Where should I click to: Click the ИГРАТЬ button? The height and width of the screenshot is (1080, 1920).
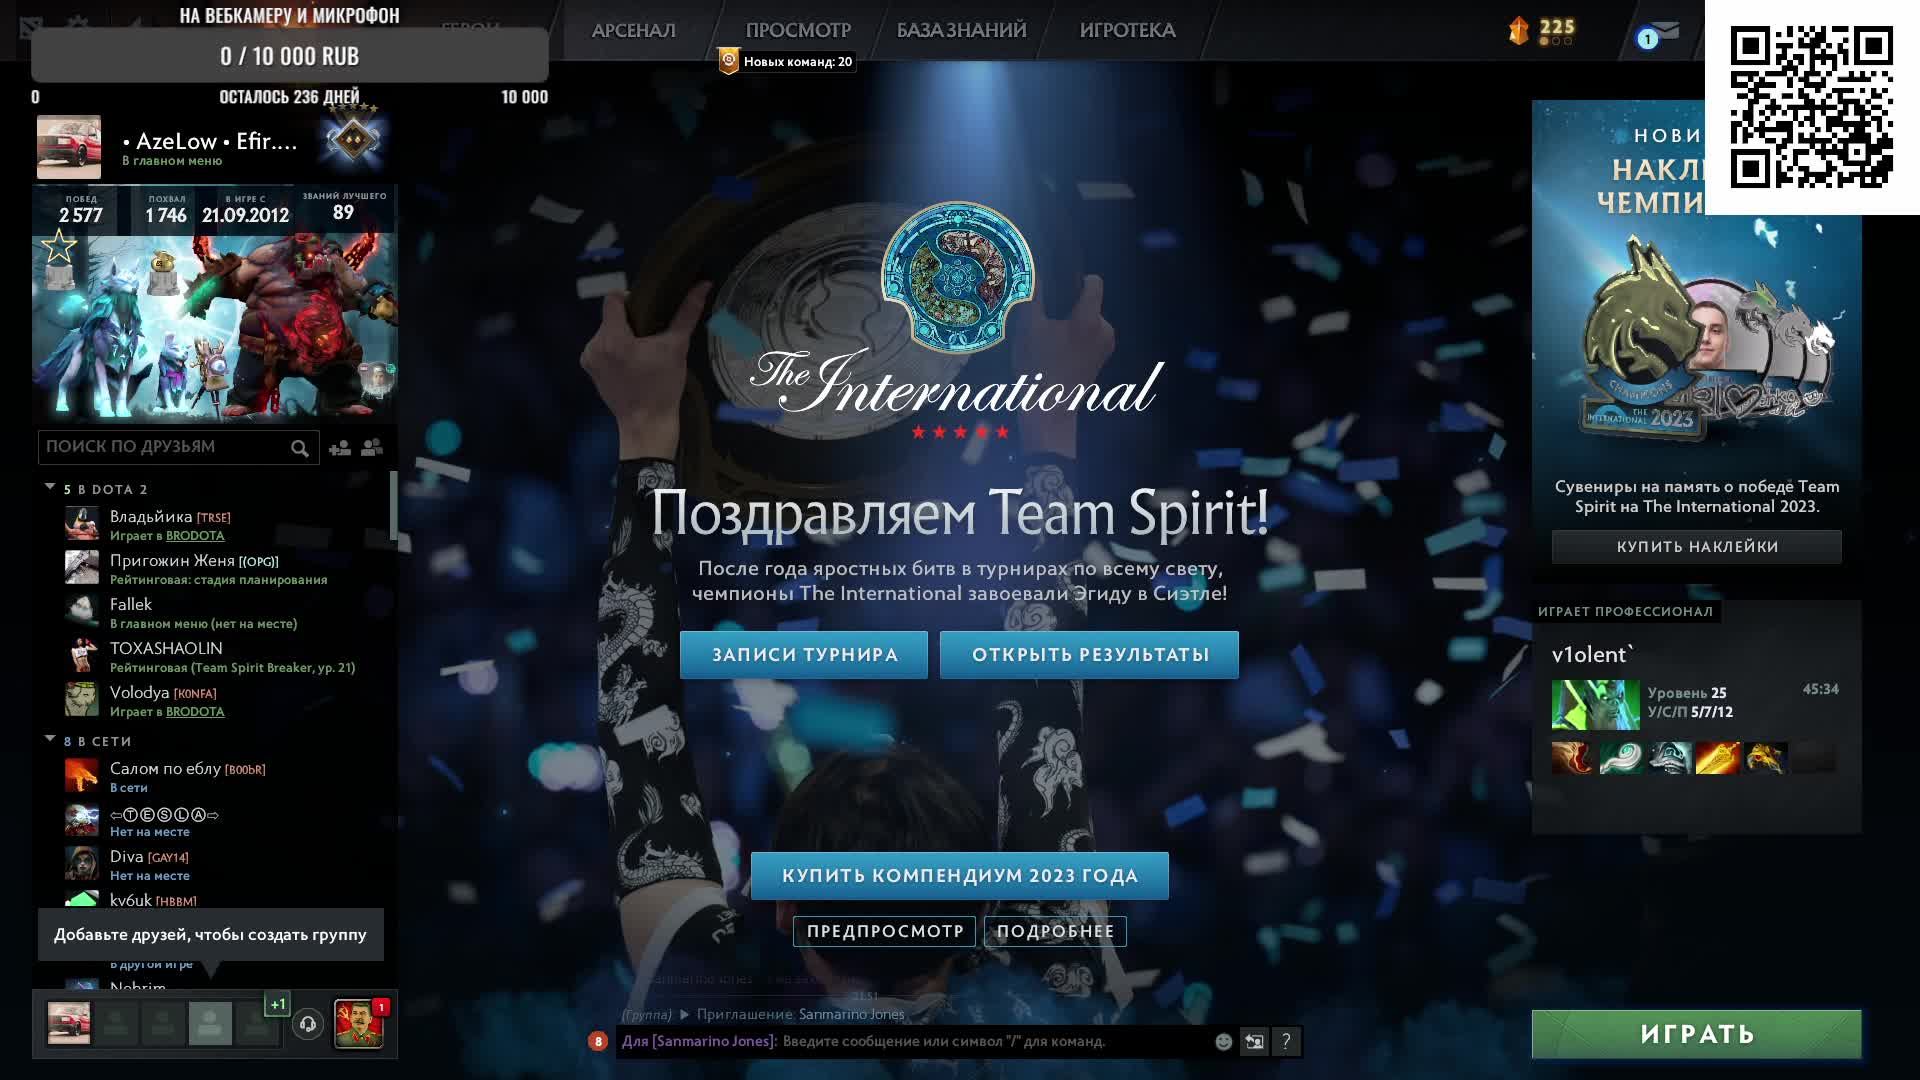tap(1696, 1034)
